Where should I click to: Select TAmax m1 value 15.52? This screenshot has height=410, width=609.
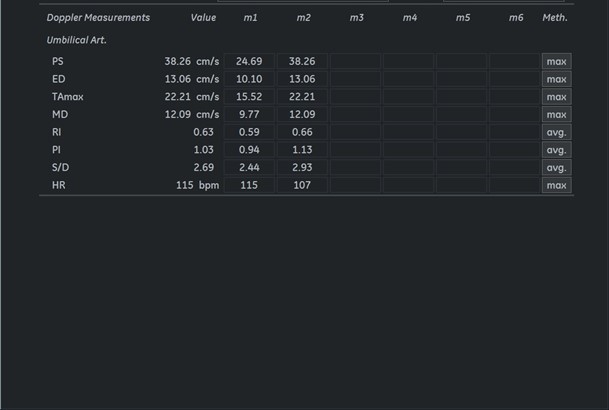pos(249,97)
